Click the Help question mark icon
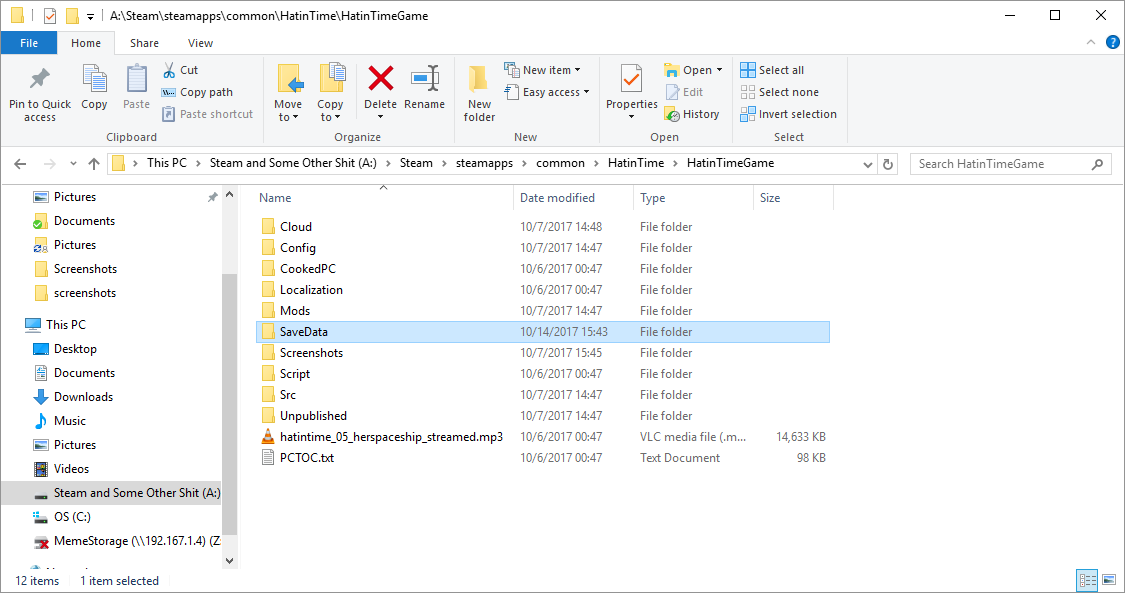 tap(1113, 43)
